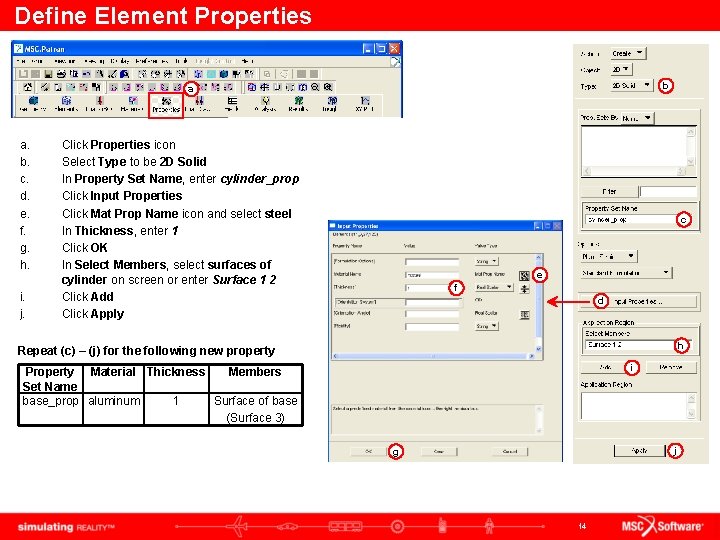The width and height of the screenshot is (720, 540).
Task: Select the XY Plot application icon
Action: 365,104
